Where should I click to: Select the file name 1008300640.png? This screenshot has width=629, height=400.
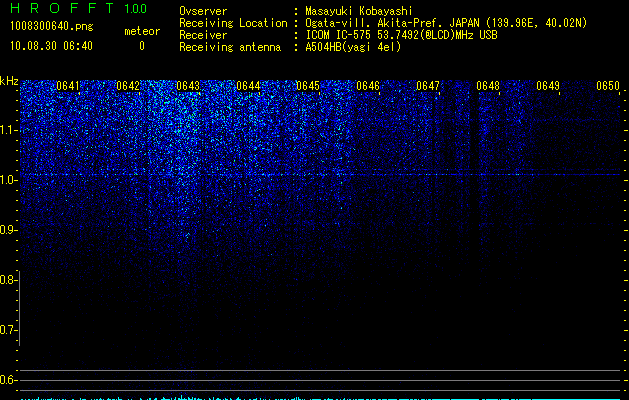click(x=52, y=26)
